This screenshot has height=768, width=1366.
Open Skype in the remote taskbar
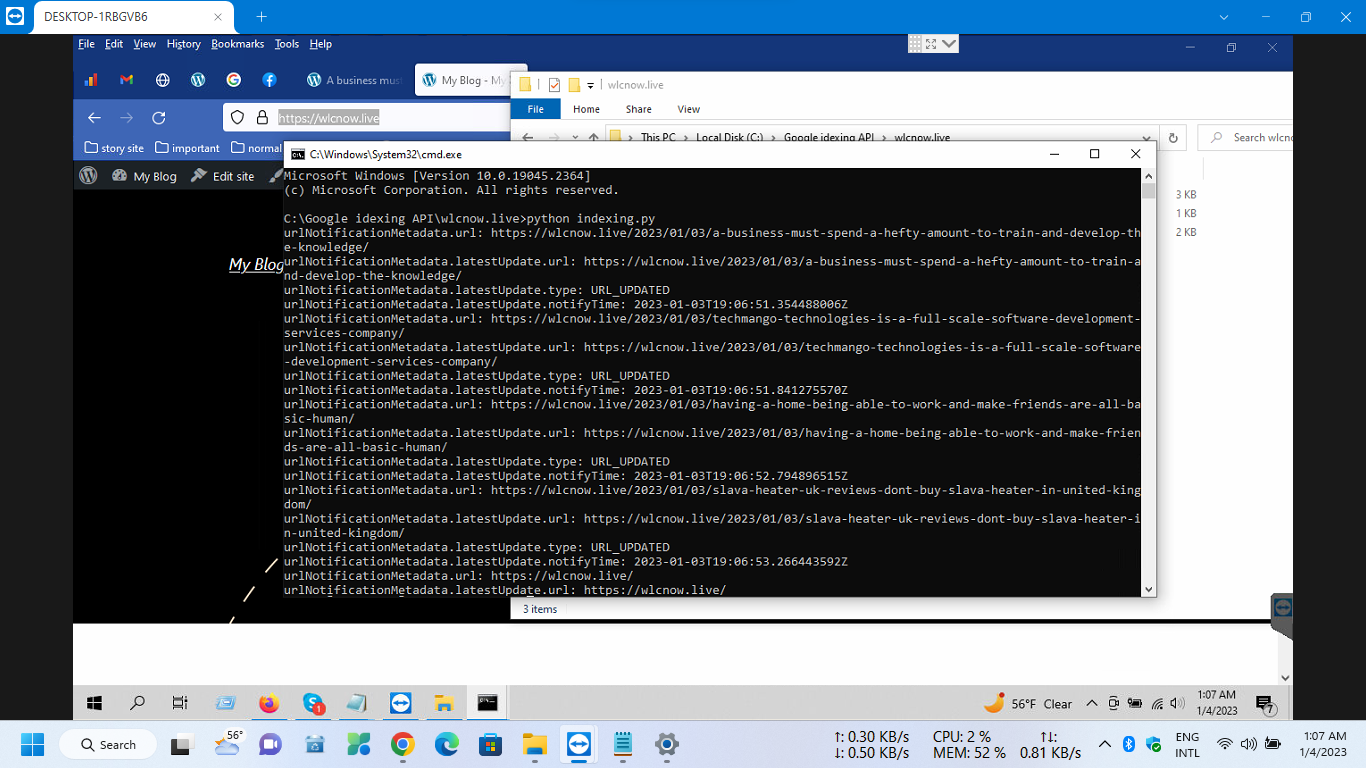[312, 703]
